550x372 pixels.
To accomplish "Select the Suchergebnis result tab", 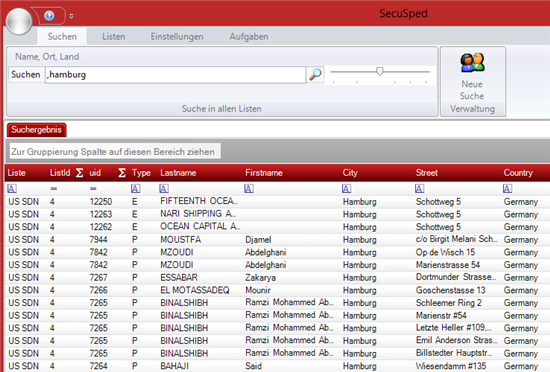I will click(x=36, y=130).
